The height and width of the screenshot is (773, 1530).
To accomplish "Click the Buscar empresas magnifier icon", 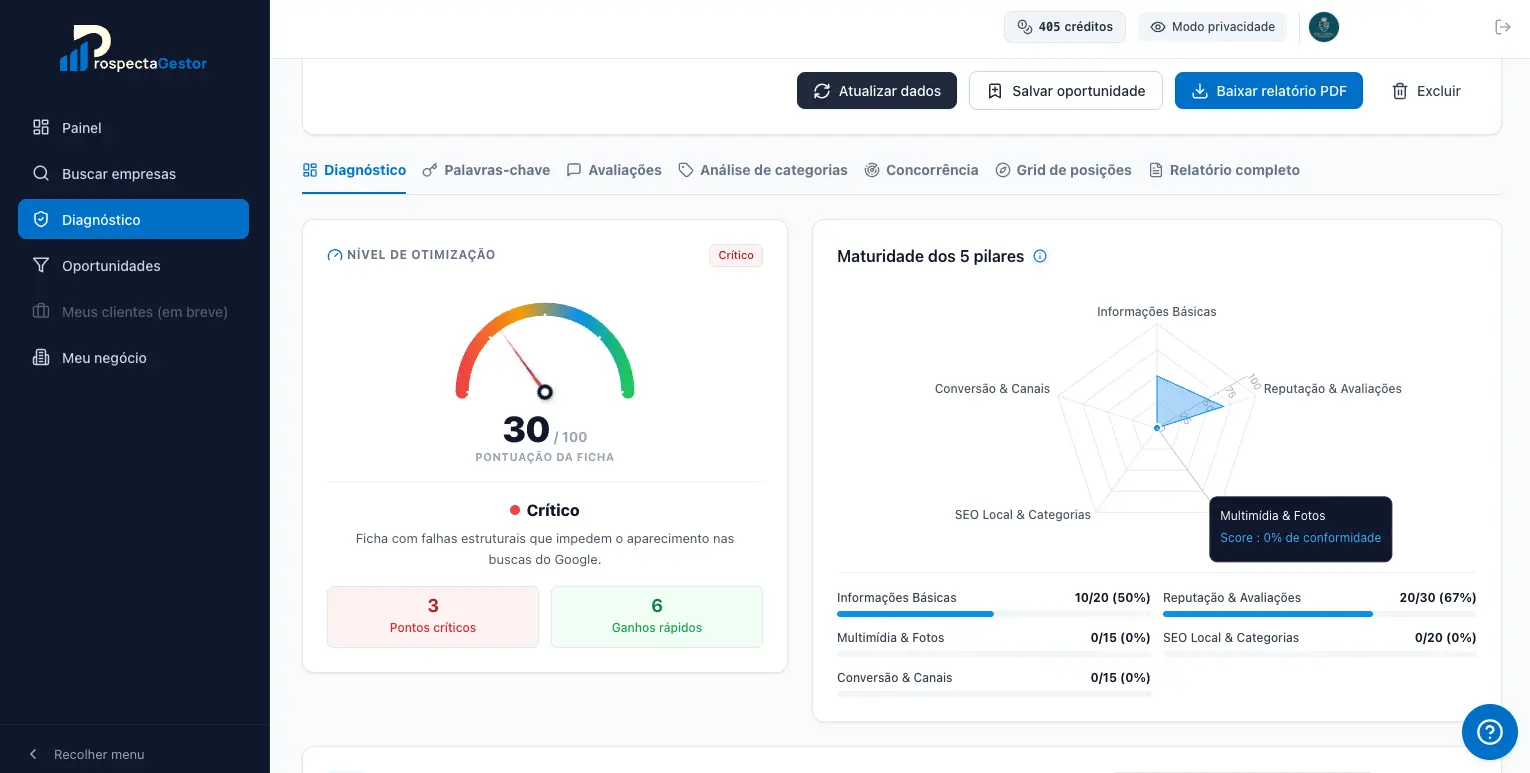I will pos(41,173).
